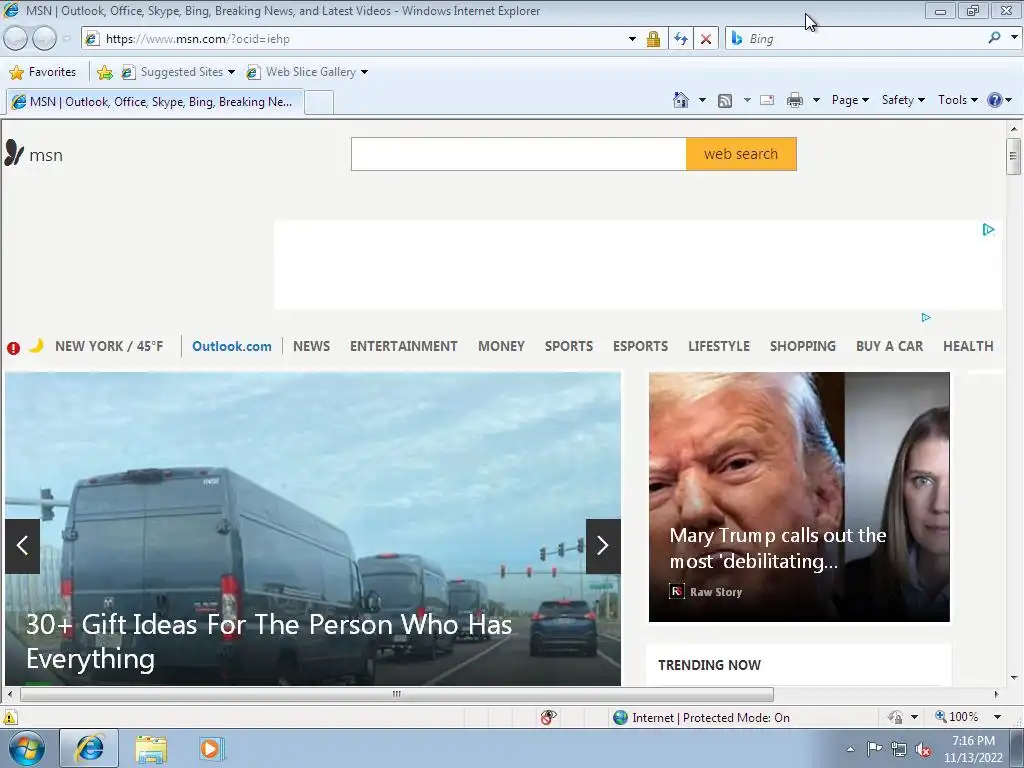Click the Forward navigation button
Screen dimensions: 1024x768
coord(44,39)
